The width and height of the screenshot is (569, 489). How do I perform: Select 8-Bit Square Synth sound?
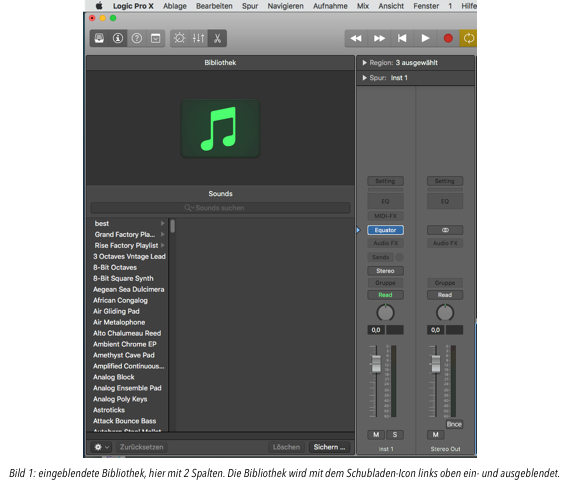pos(123,278)
